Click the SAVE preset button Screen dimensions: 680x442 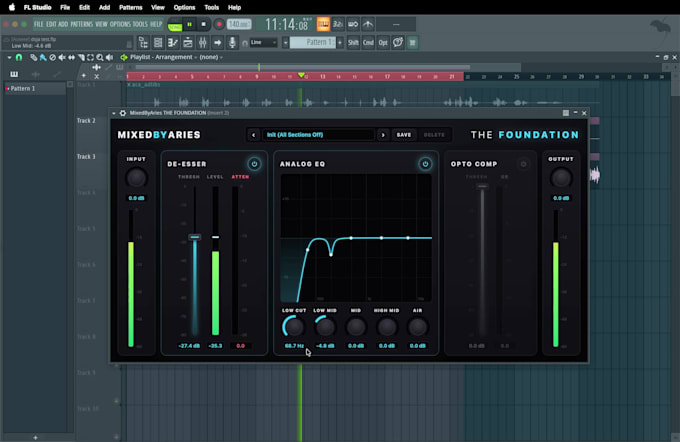(x=404, y=135)
